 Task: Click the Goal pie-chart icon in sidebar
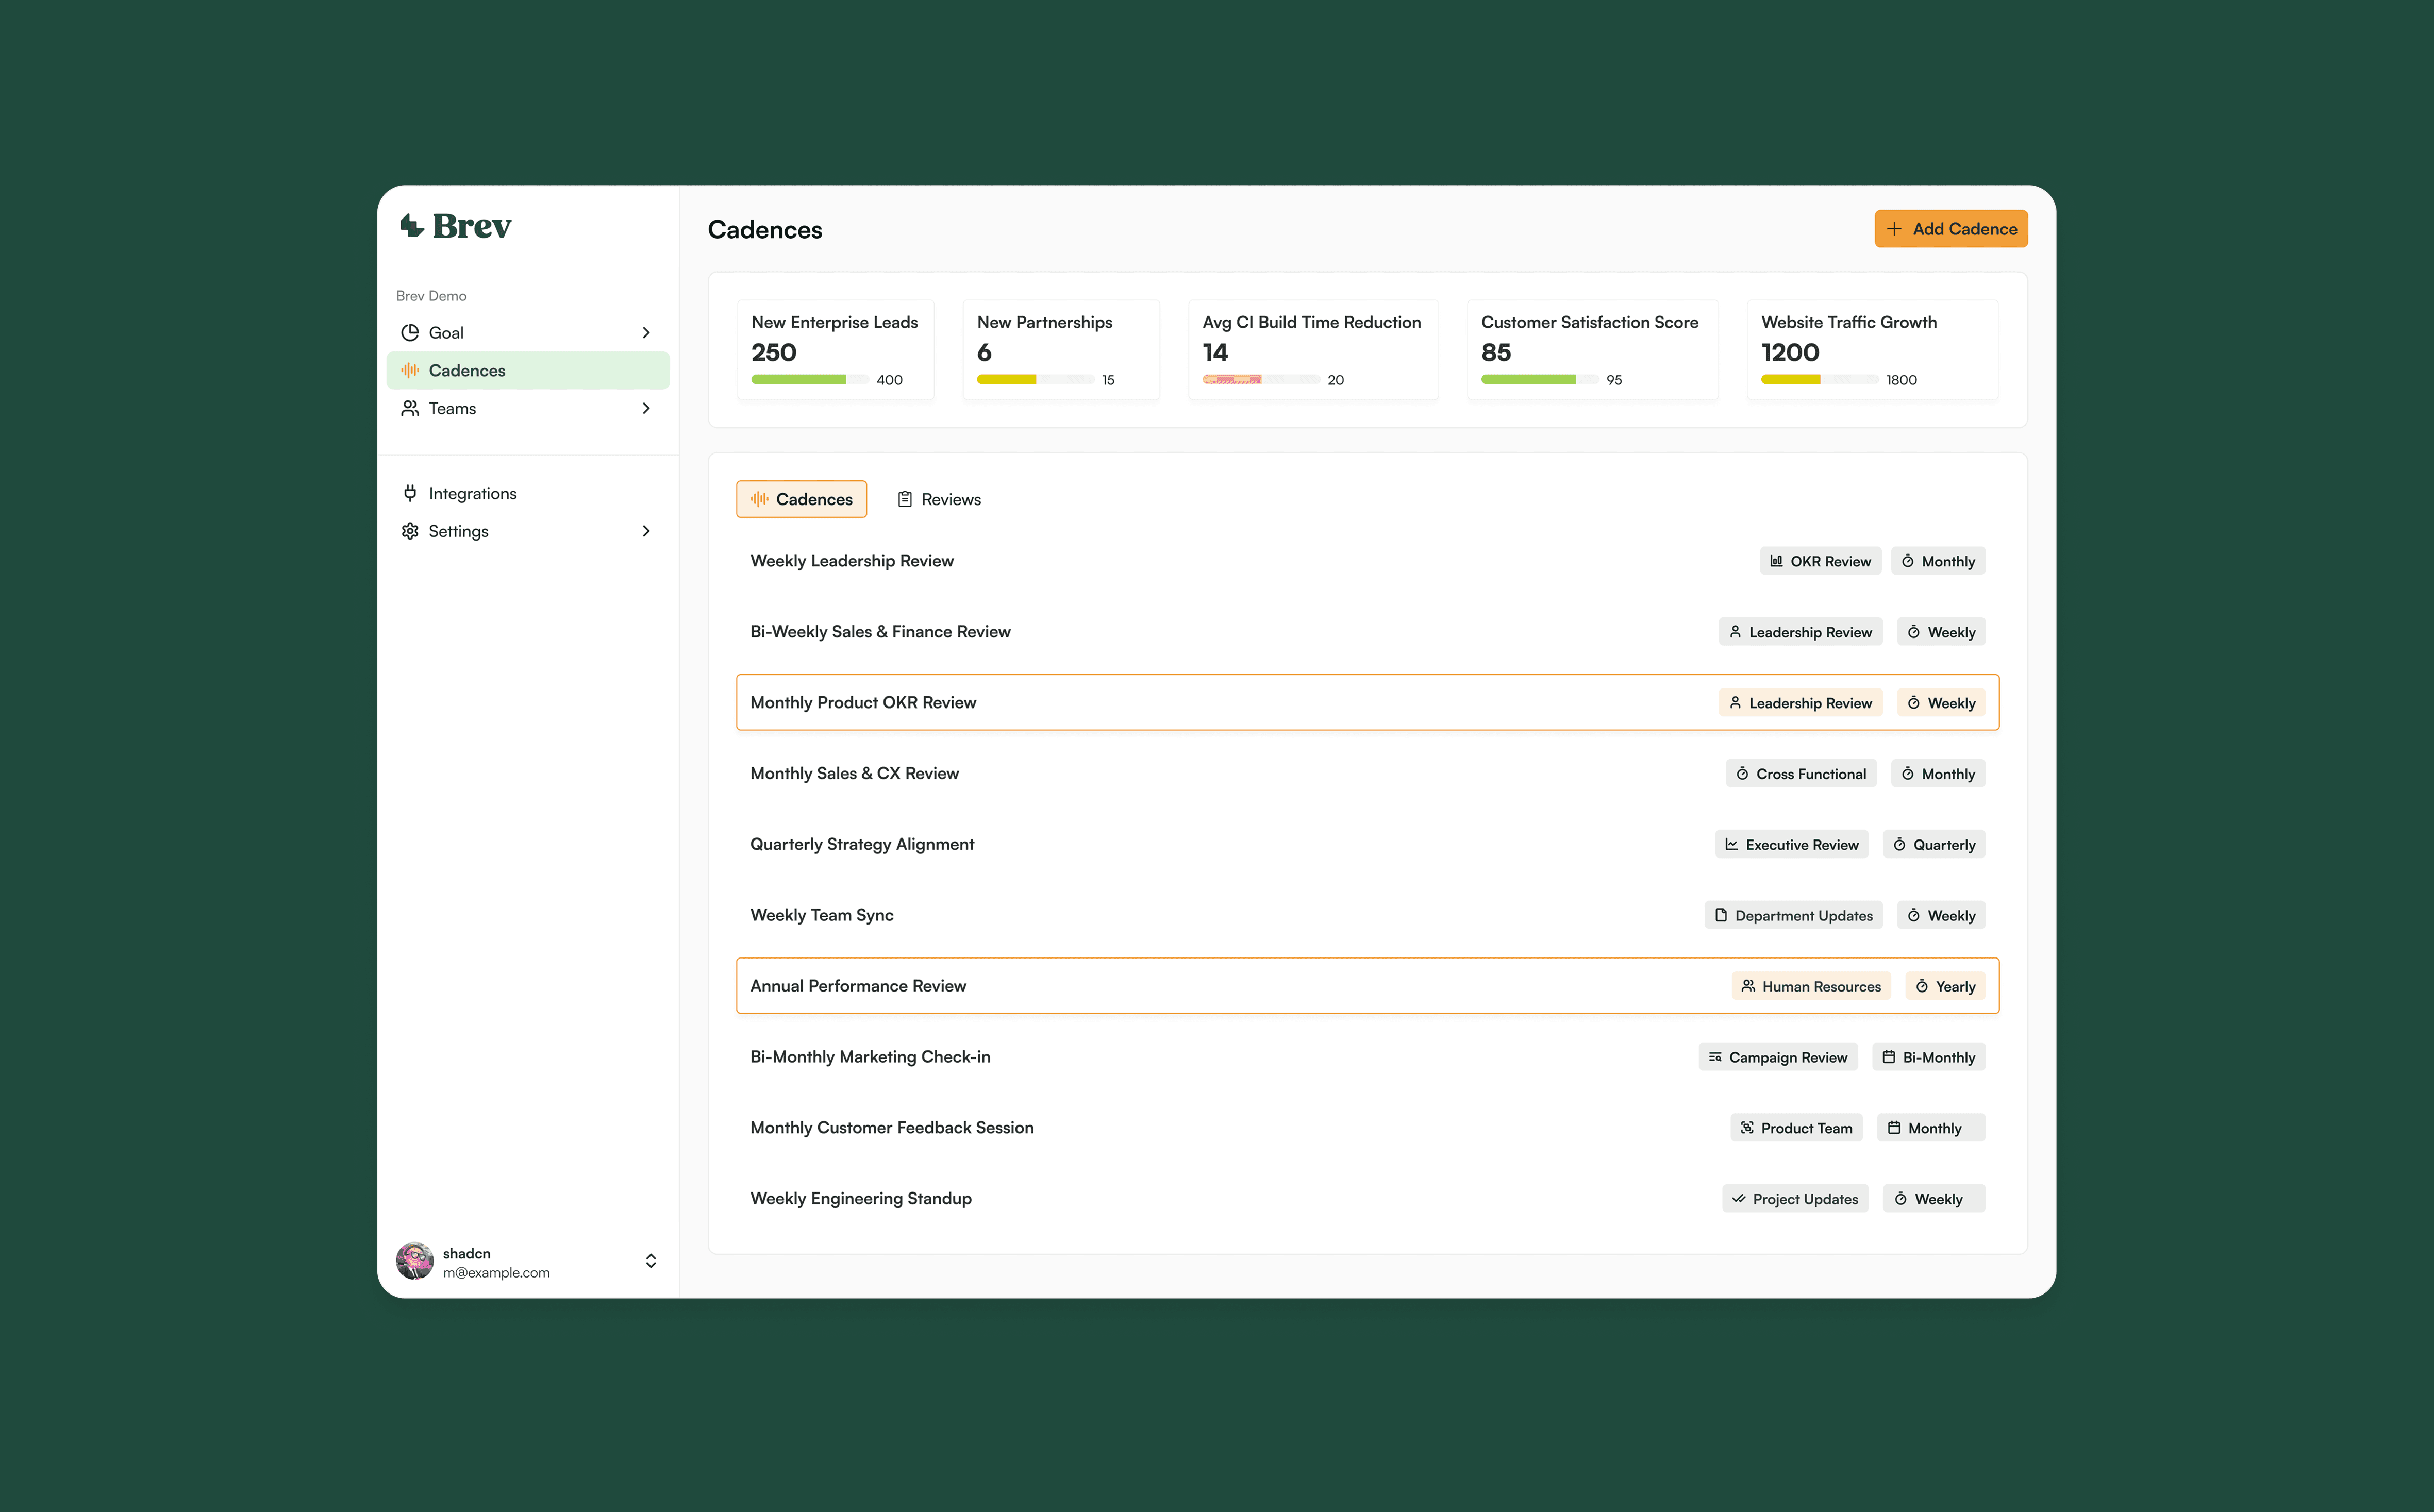pyautogui.click(x=410, y=333)
